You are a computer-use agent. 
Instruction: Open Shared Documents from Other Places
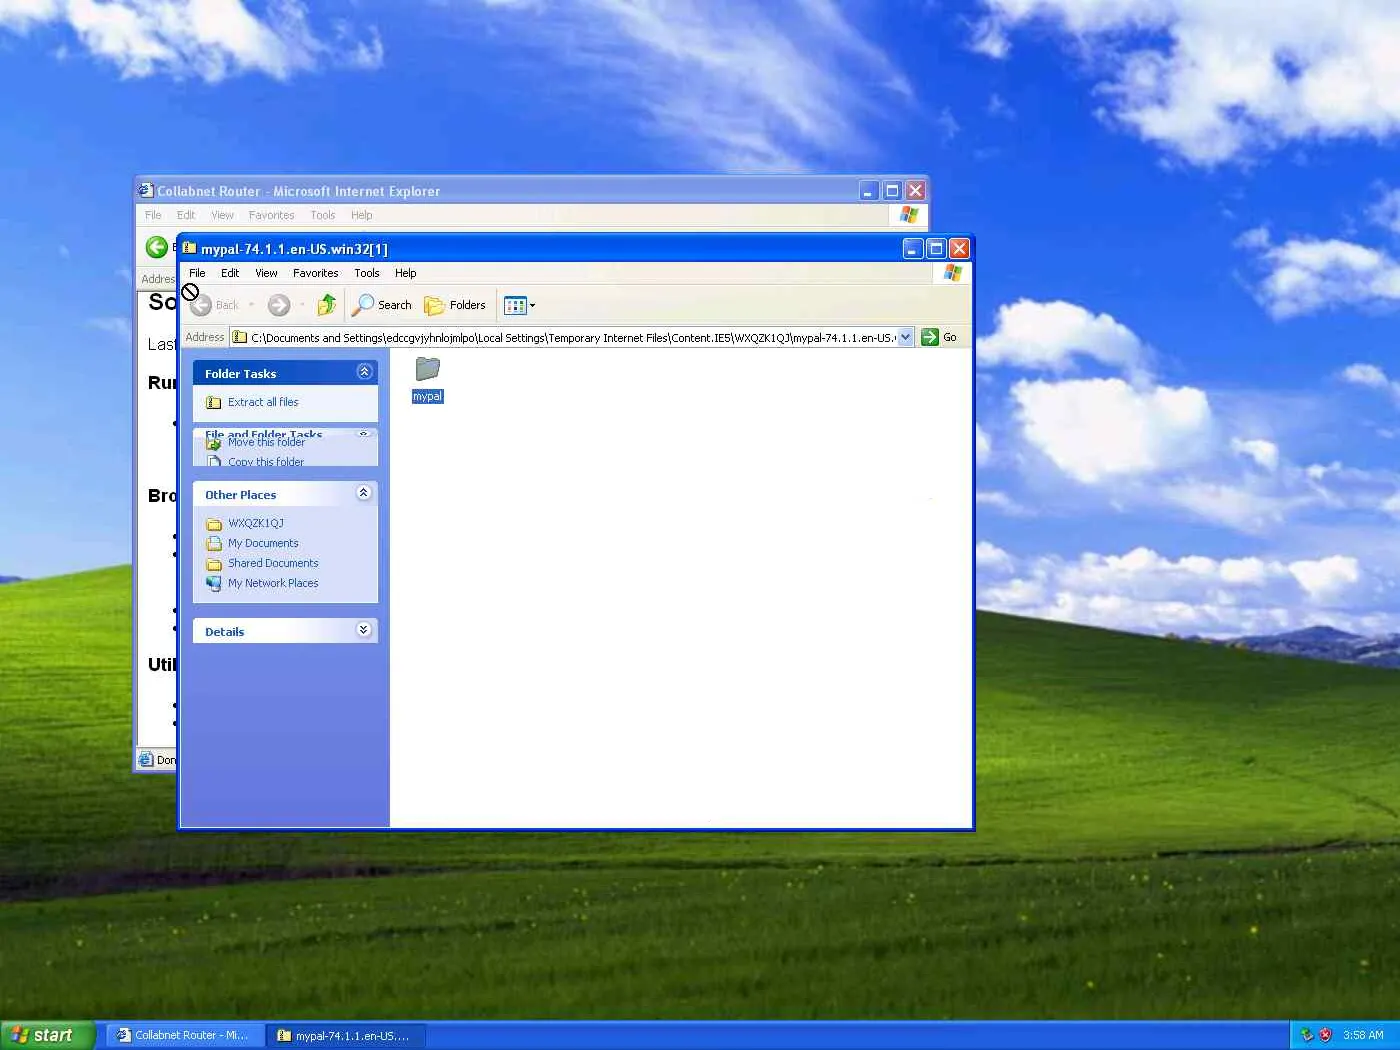coord(273,563)
